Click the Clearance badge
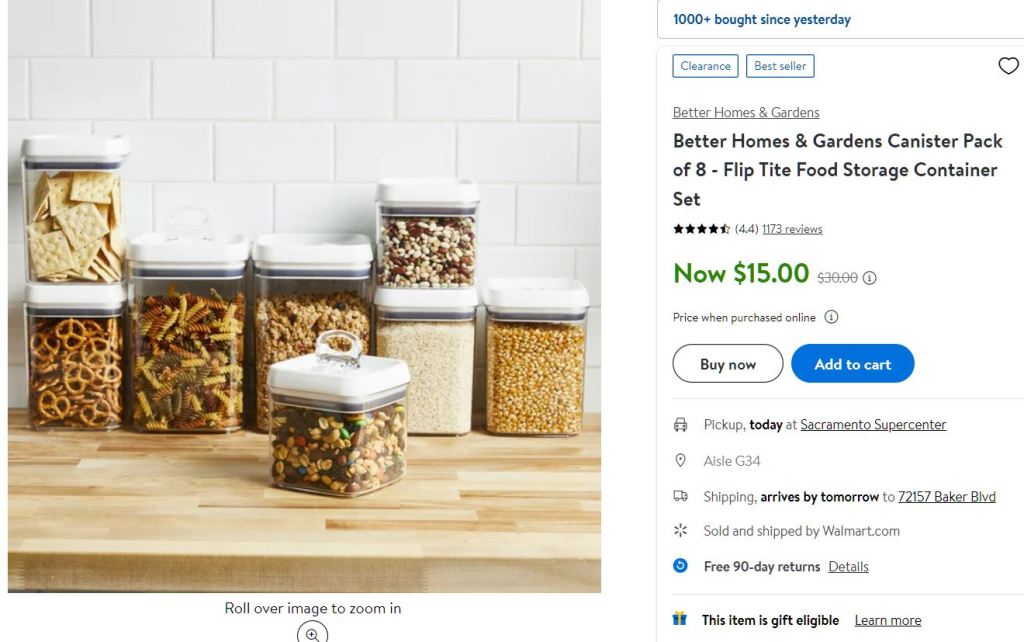This screenshot has width=1024, height=642. click(705, 66)
